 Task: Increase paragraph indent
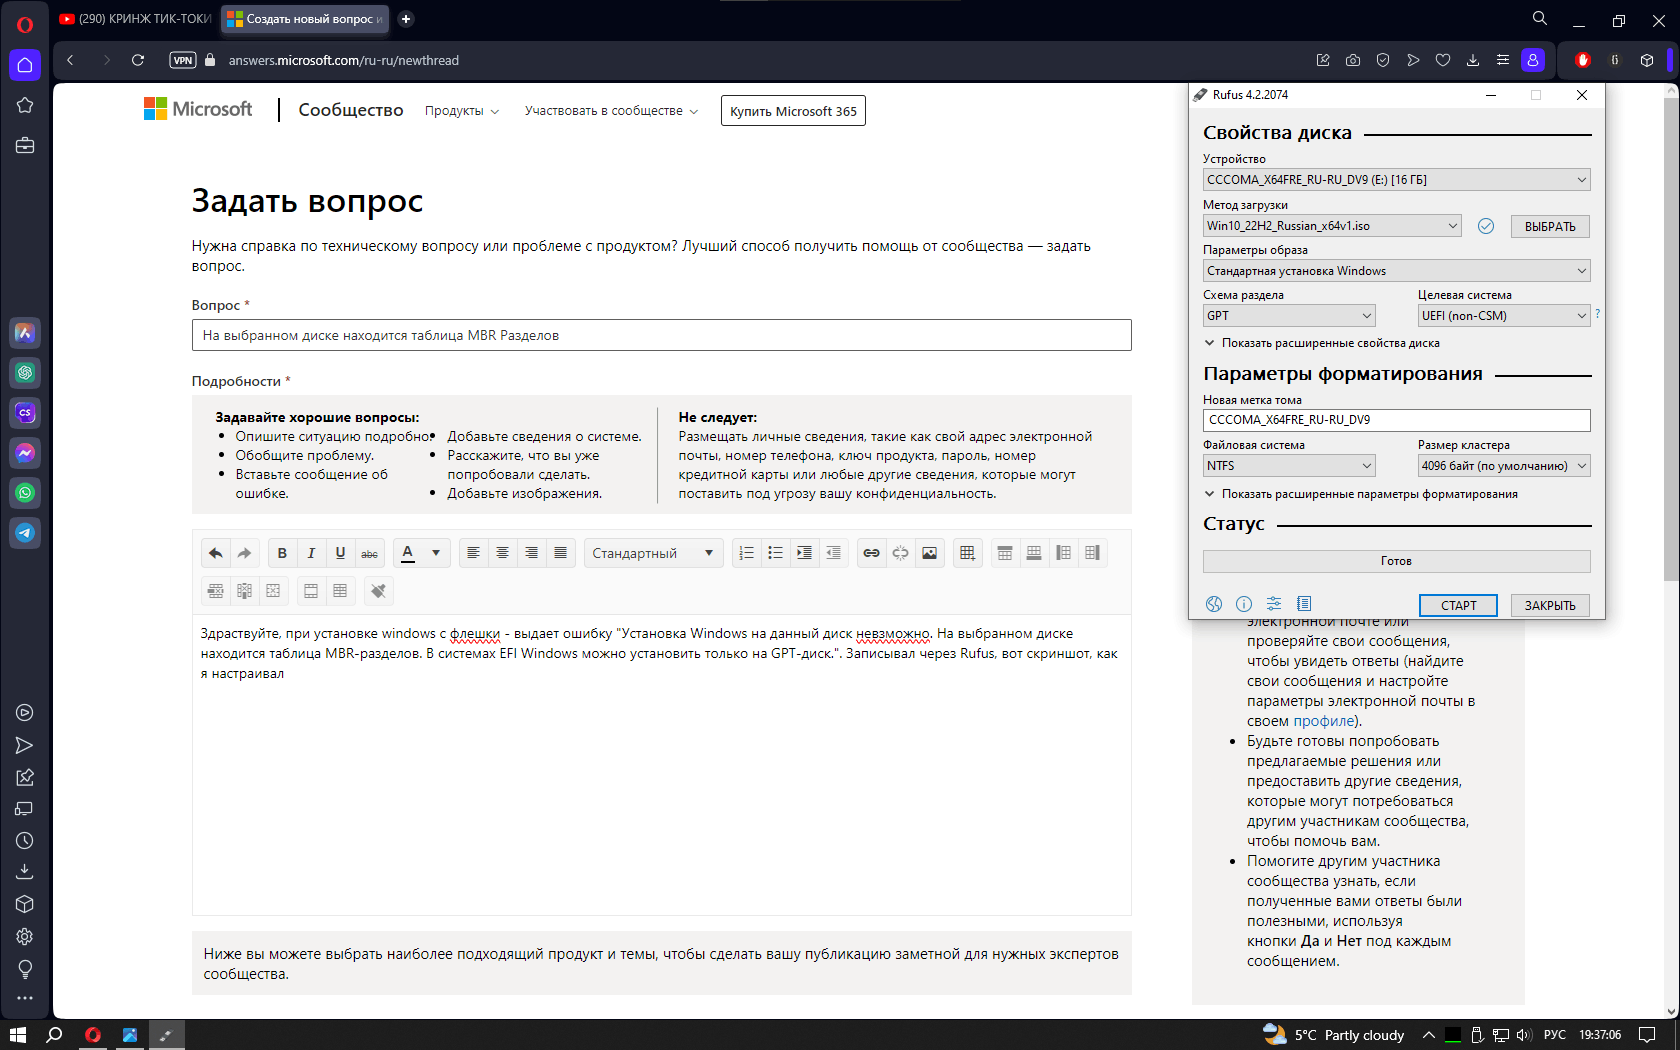tap(805, 553)
